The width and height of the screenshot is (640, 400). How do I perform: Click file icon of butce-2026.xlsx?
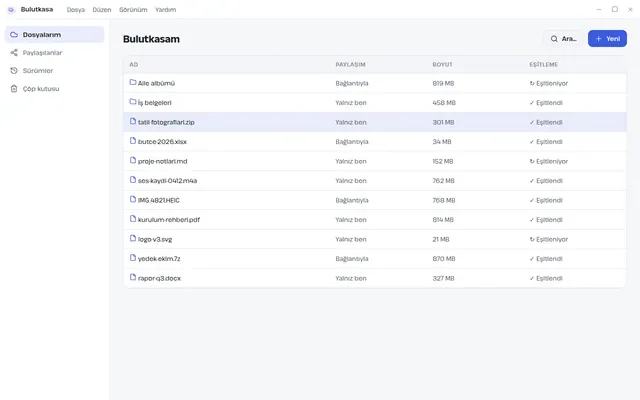[133, 141]
